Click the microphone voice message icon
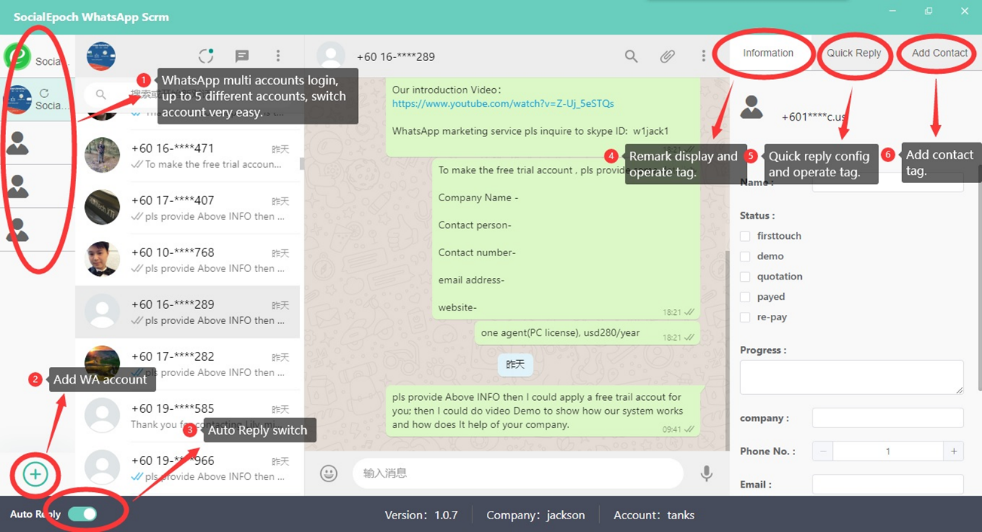 click(x=706, y=473)
